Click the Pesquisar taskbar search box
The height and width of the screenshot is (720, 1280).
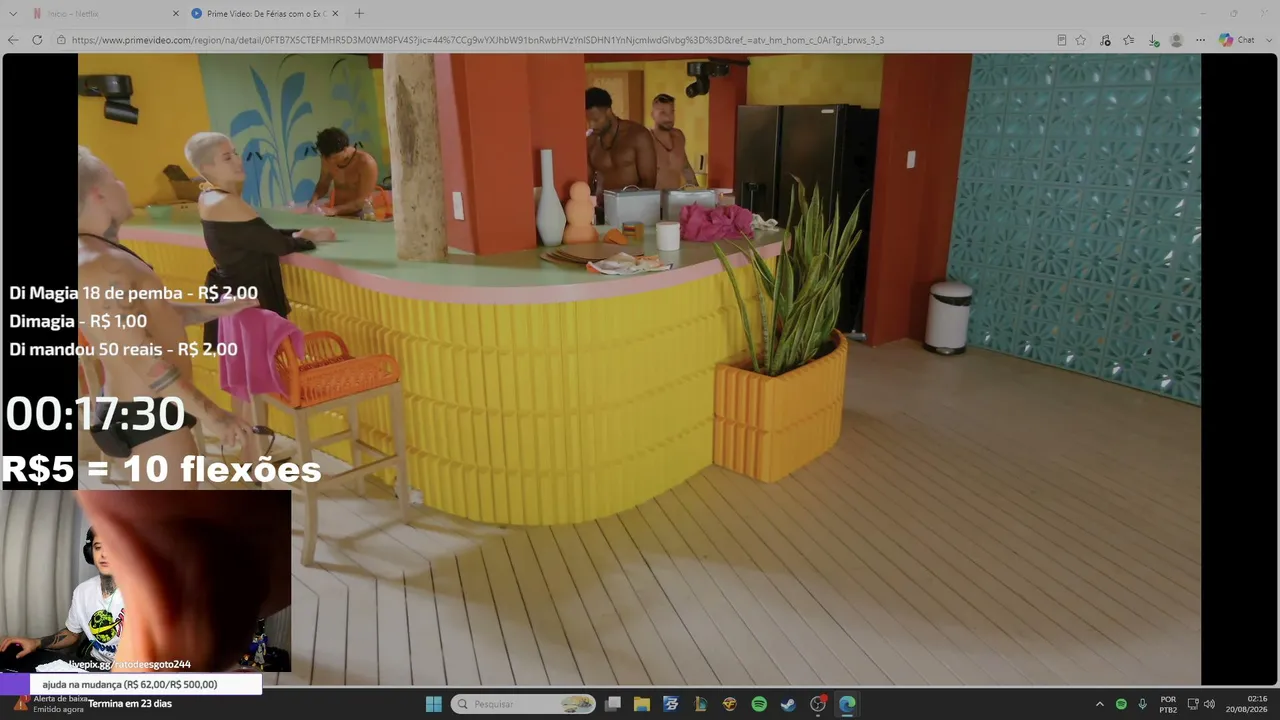click(x=525, y=704)
